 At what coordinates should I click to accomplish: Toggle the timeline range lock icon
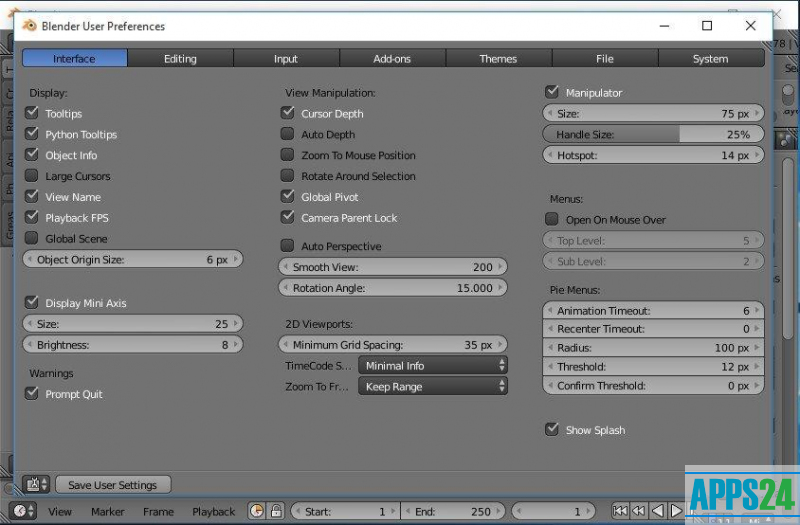click(x=276, y=511)
